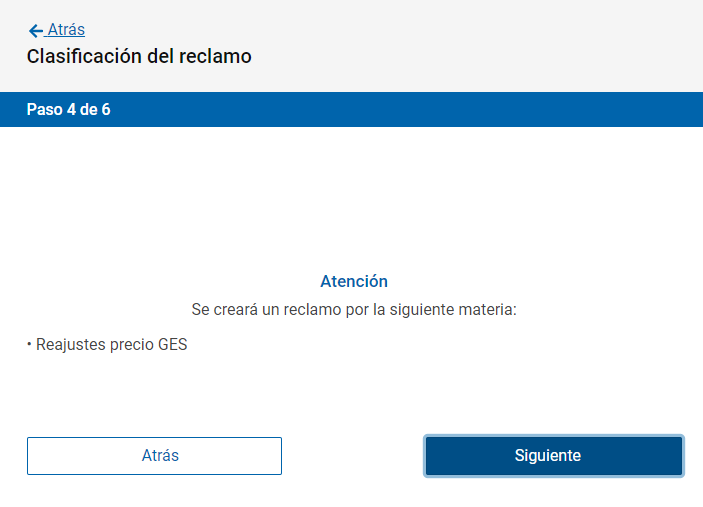Click the word 'Reajustes' in the list
The width and height of the screenshot is (703, 507).
pos(69,346)
